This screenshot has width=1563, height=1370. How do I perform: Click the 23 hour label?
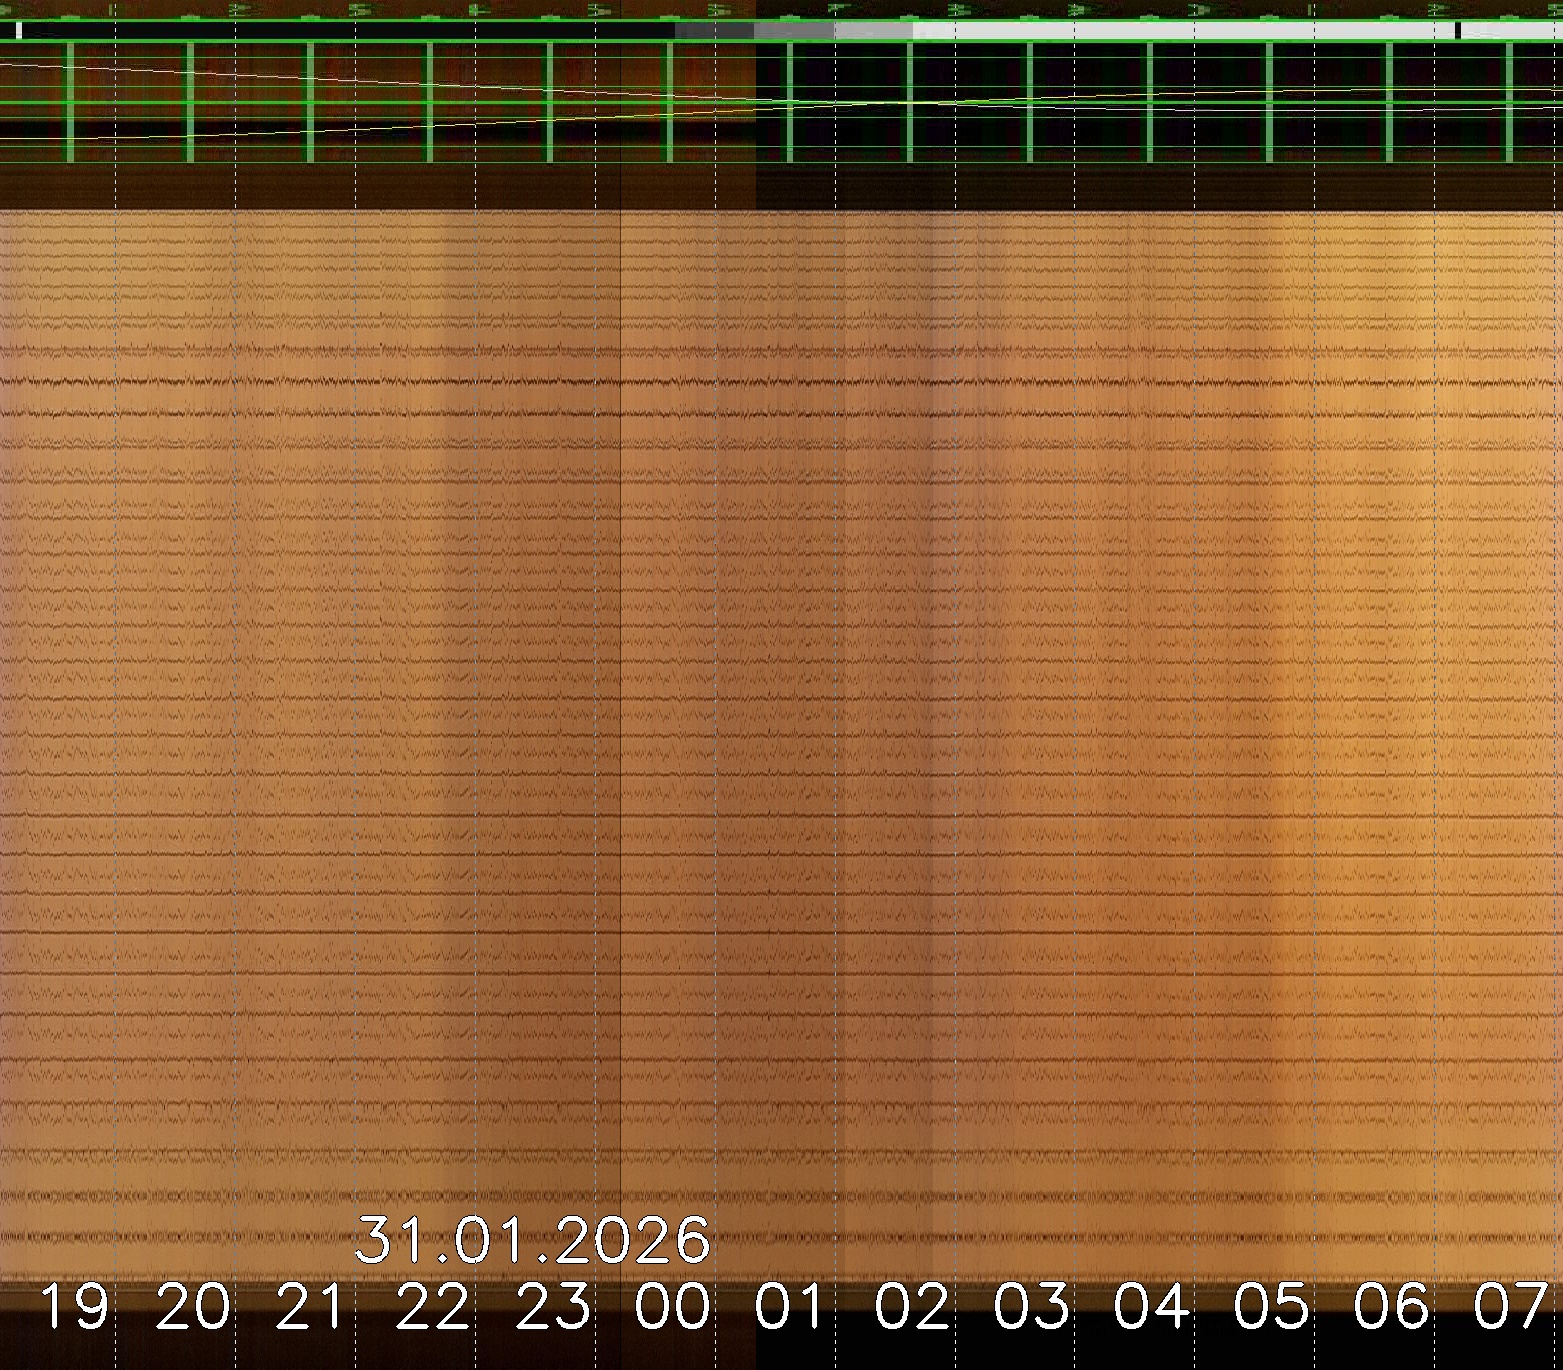click(553, 1308)
